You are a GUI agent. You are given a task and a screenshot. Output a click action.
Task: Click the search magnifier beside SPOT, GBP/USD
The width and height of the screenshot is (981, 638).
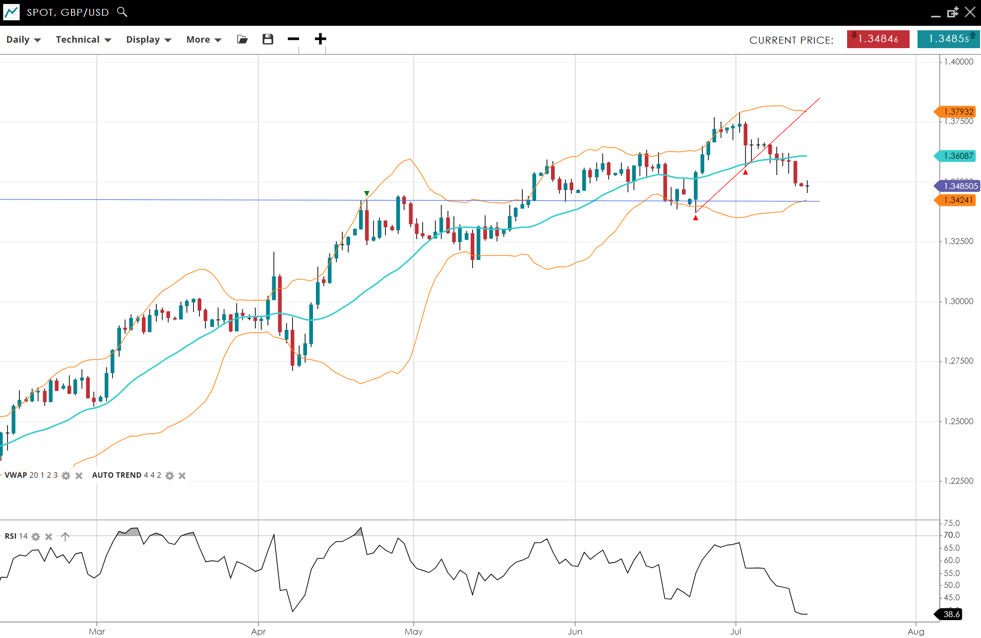pos(122,12)
